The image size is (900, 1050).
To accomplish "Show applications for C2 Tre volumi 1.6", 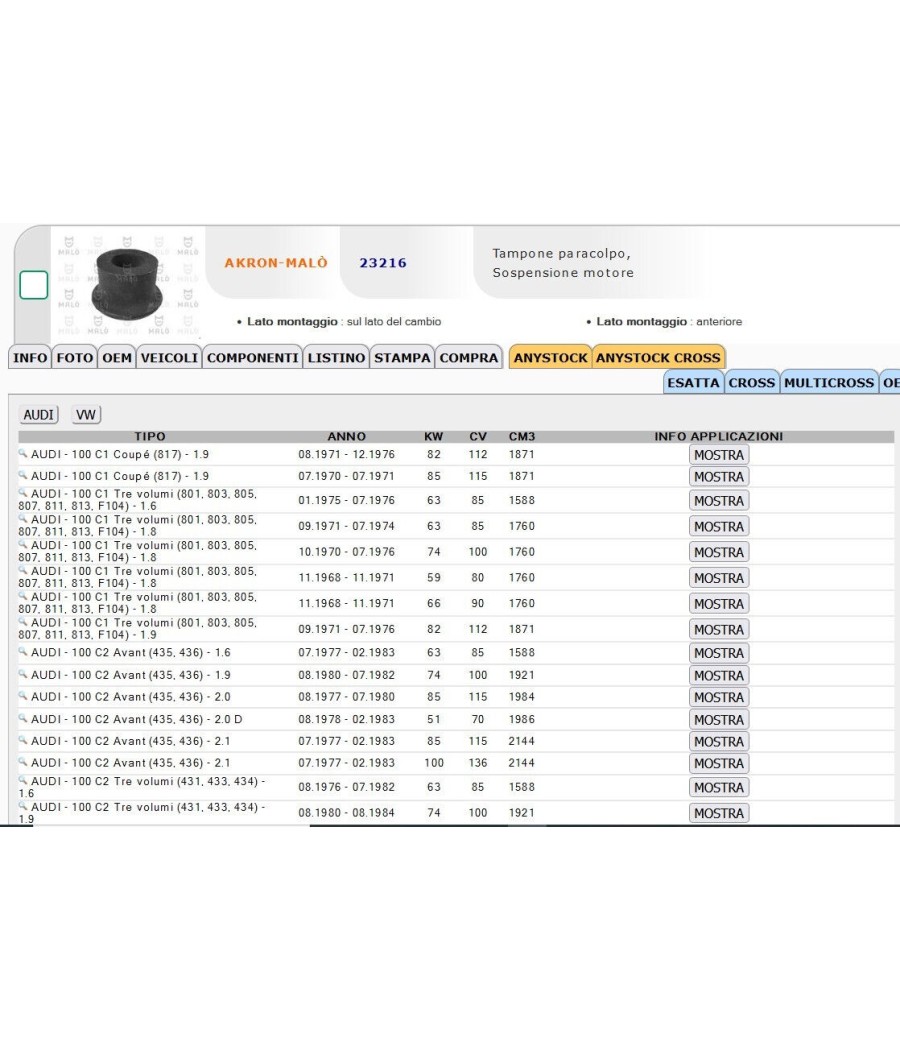I will pos(719,788).
